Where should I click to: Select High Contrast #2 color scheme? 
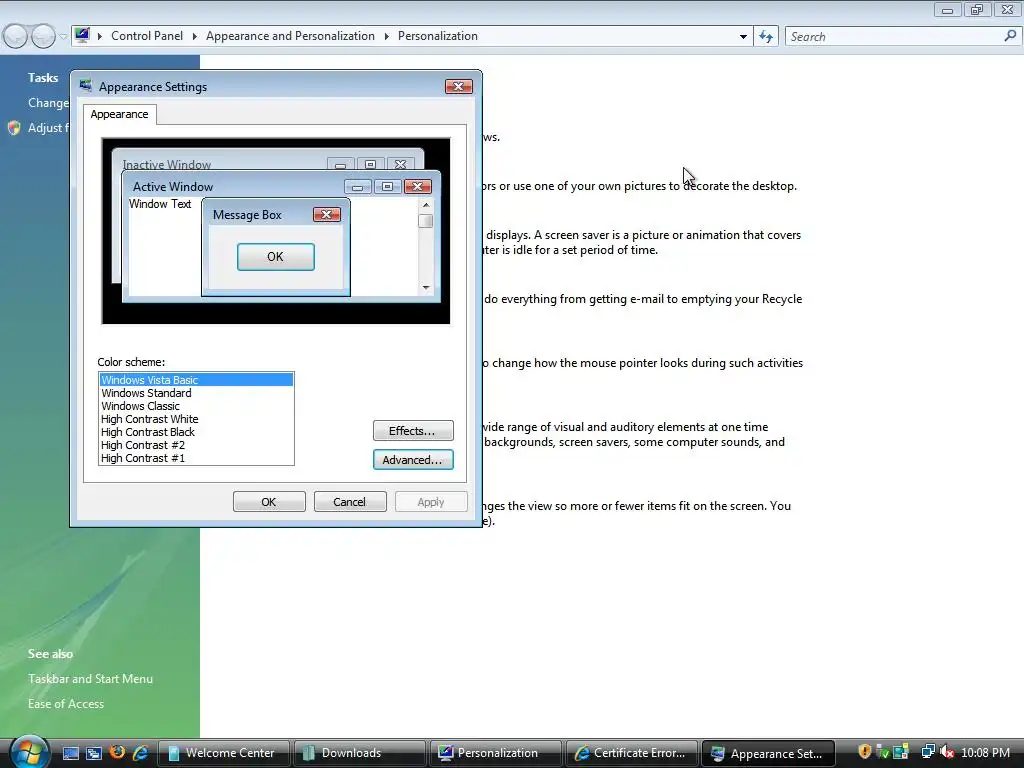[x=196, y=445]
